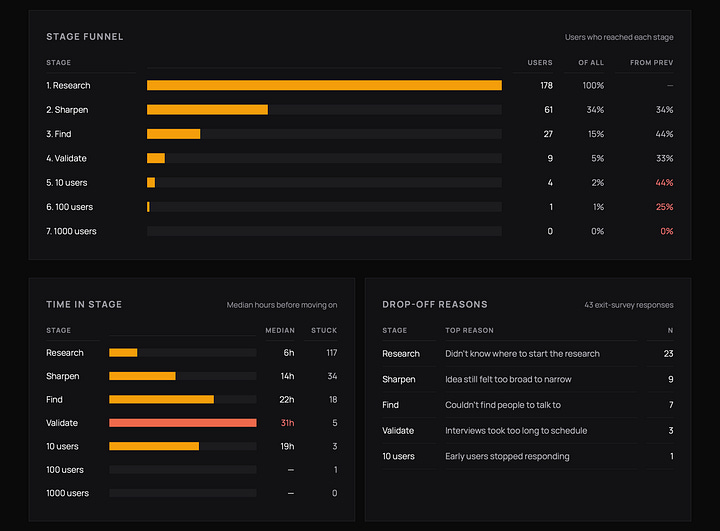This screenshot has width=720, height=531.
Task: Click '1000 users' row in Time in Stage
Action: point(191,493)
